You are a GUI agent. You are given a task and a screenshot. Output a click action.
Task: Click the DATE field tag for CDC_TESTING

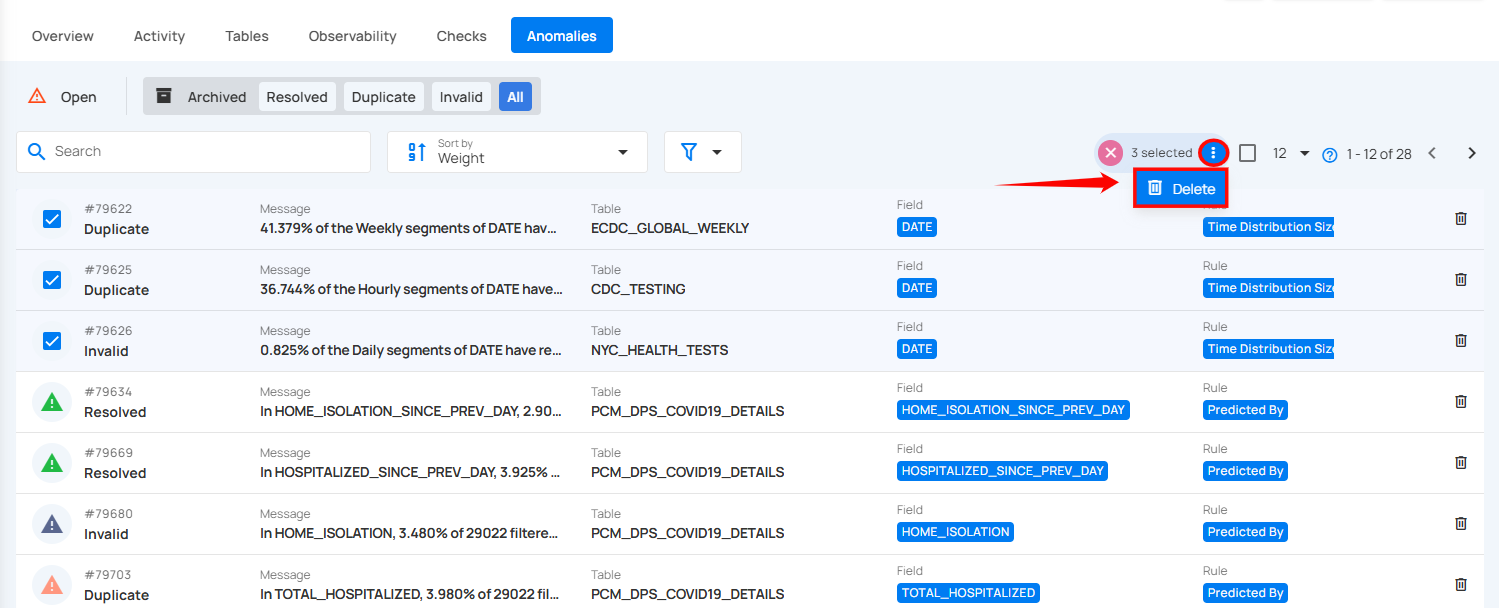[917, 288]
